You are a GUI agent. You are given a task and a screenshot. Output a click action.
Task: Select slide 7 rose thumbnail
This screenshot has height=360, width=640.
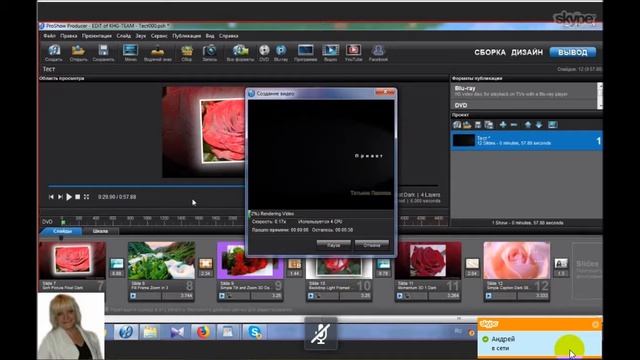[x=72, y=260]
